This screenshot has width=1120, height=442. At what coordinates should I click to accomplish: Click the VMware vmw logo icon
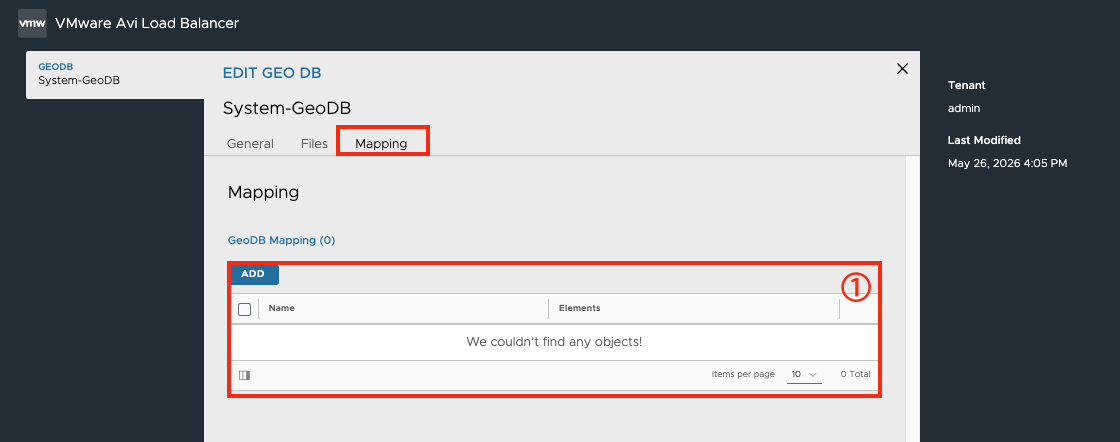click(32, 24)
